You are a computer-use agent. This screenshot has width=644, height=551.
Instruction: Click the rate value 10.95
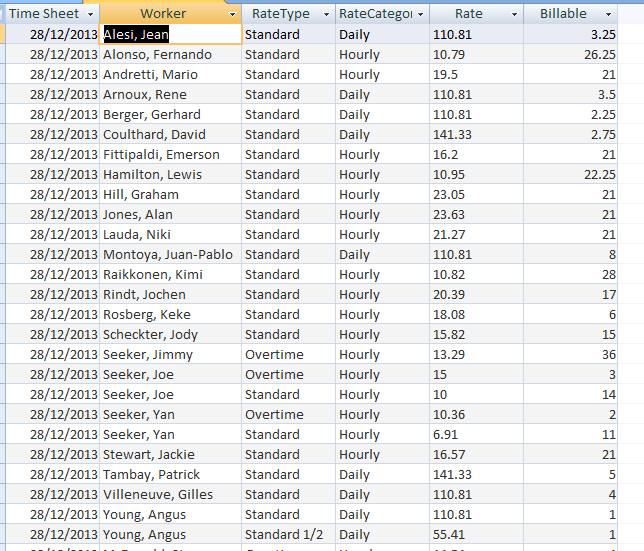point(476,174)
